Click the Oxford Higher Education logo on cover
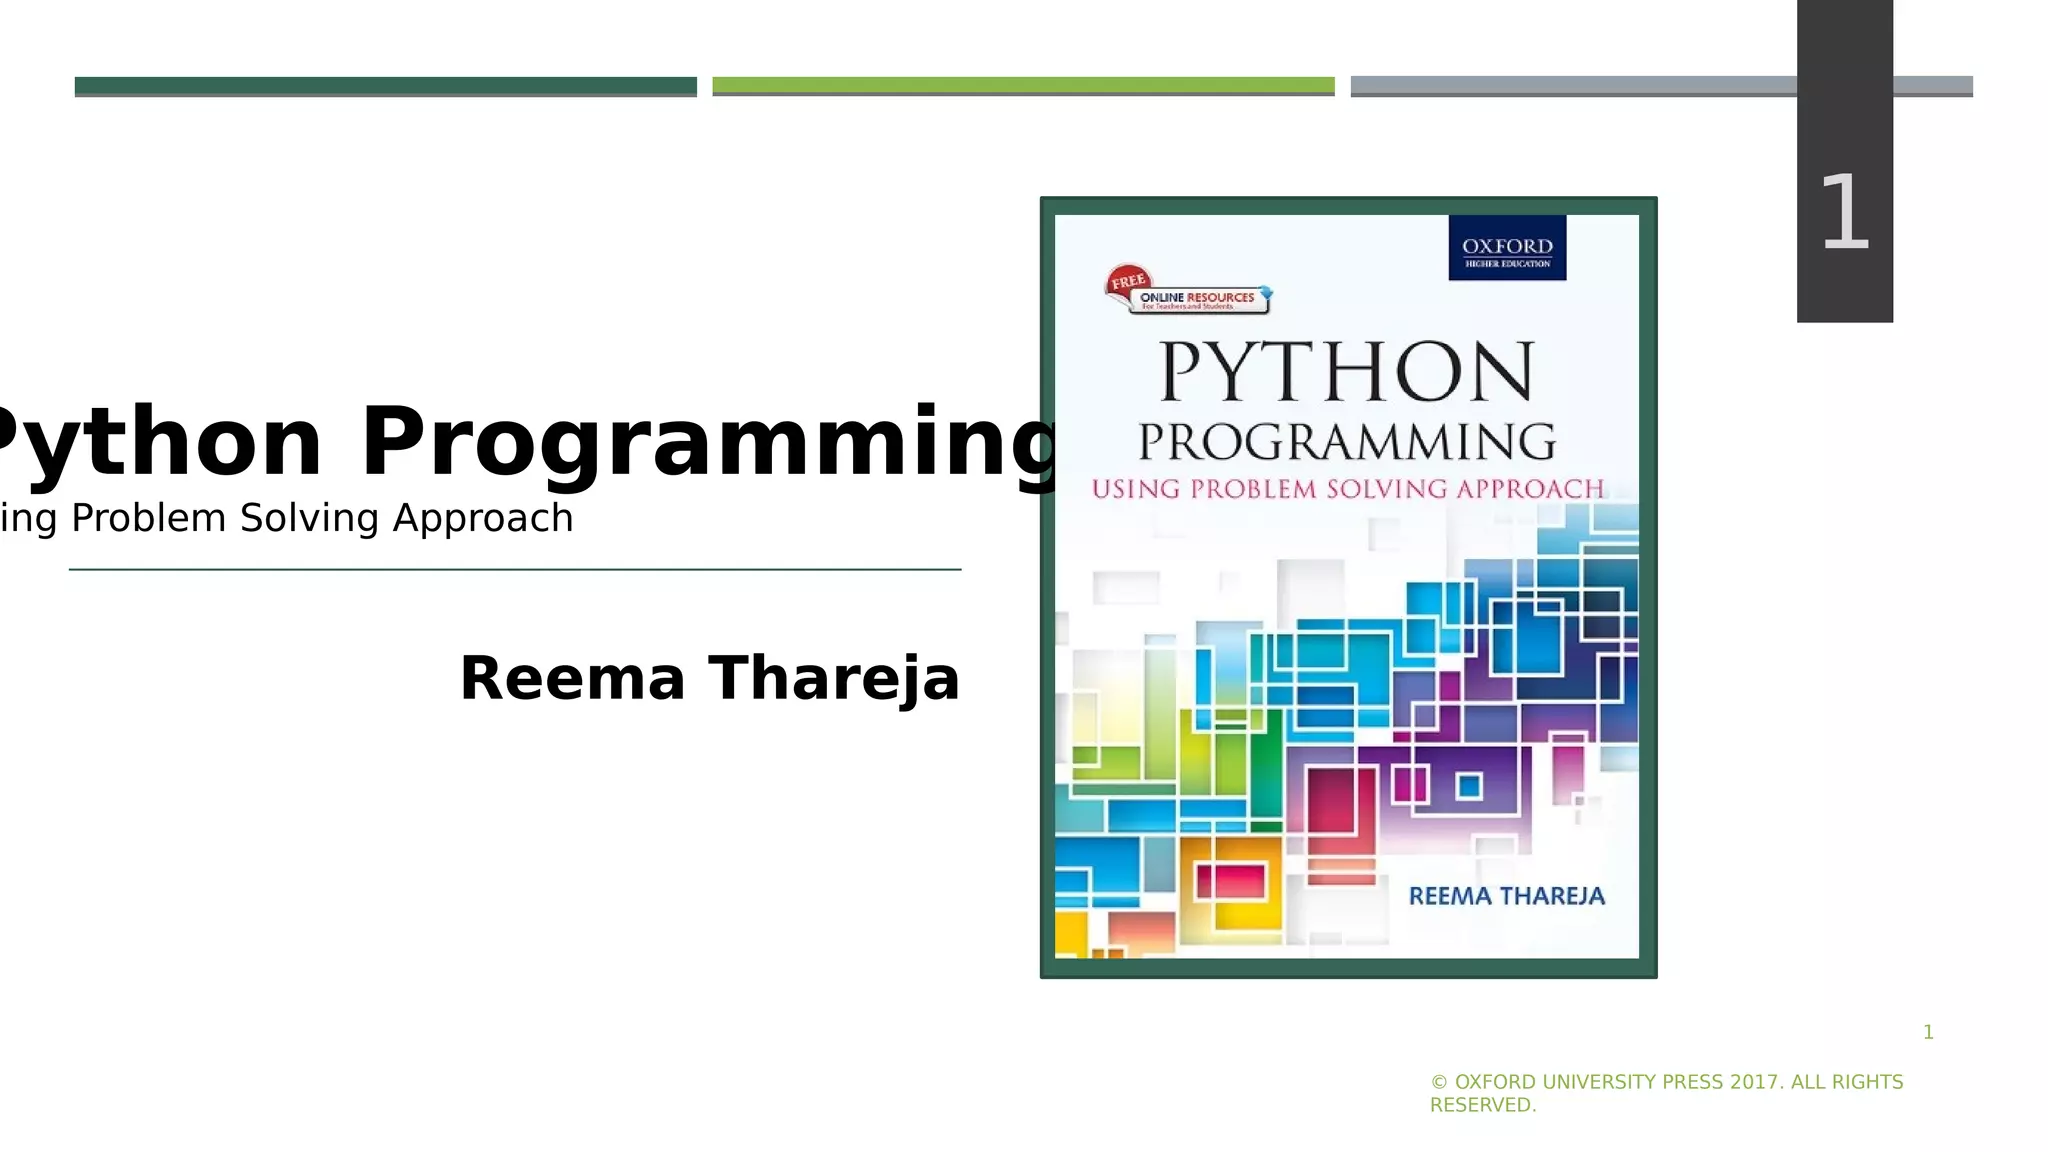2048x1152 pixels. click(x=1506, y=248)
